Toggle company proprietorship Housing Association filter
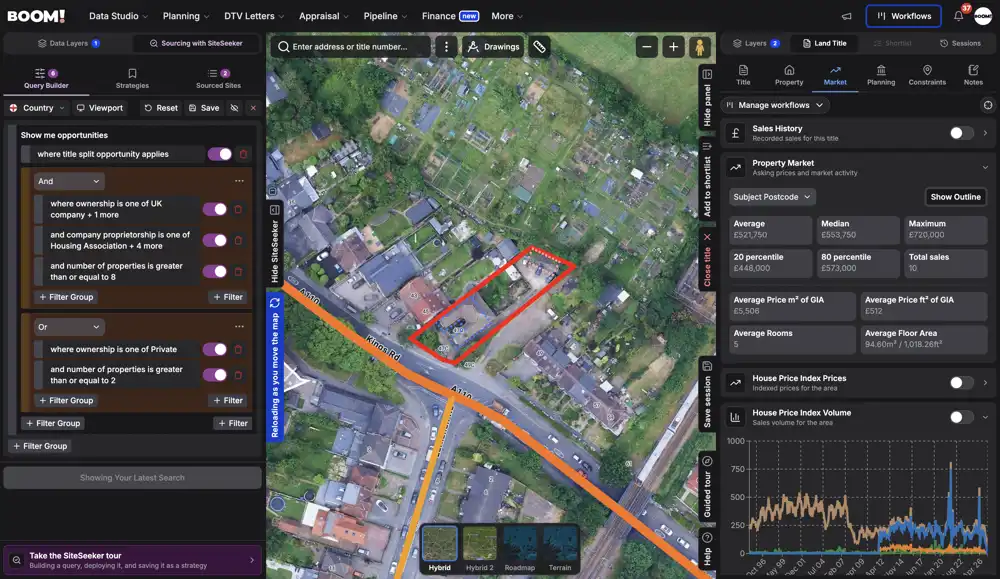Image resolution: width=1000 pixels, height=579 pixels. click(215, 240)
